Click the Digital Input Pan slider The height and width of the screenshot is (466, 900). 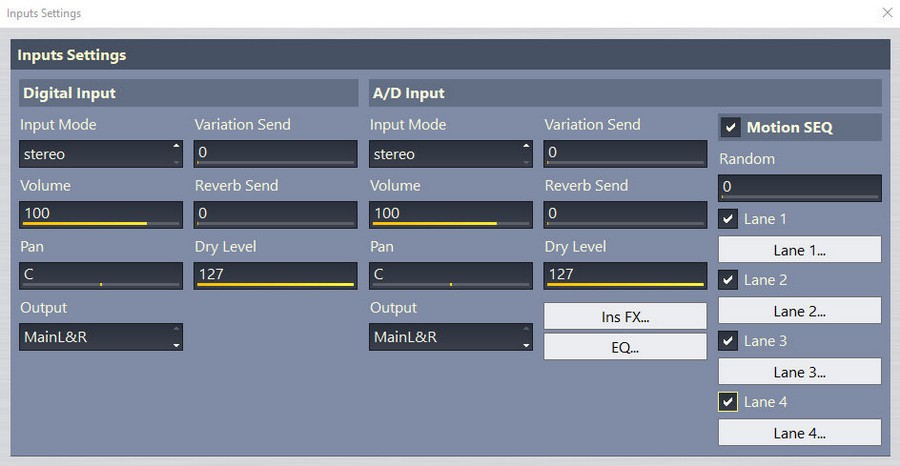coord(101,276)
